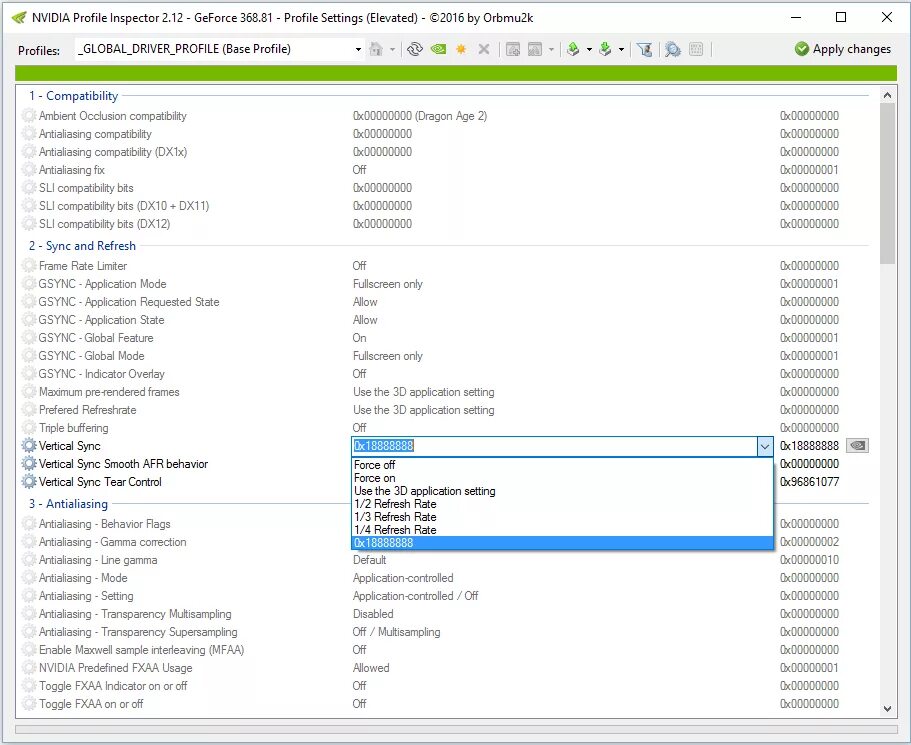Select 'Antialiasing - Gamma correction' row
This screenshot has width=911, height=745.
(446, 542)
